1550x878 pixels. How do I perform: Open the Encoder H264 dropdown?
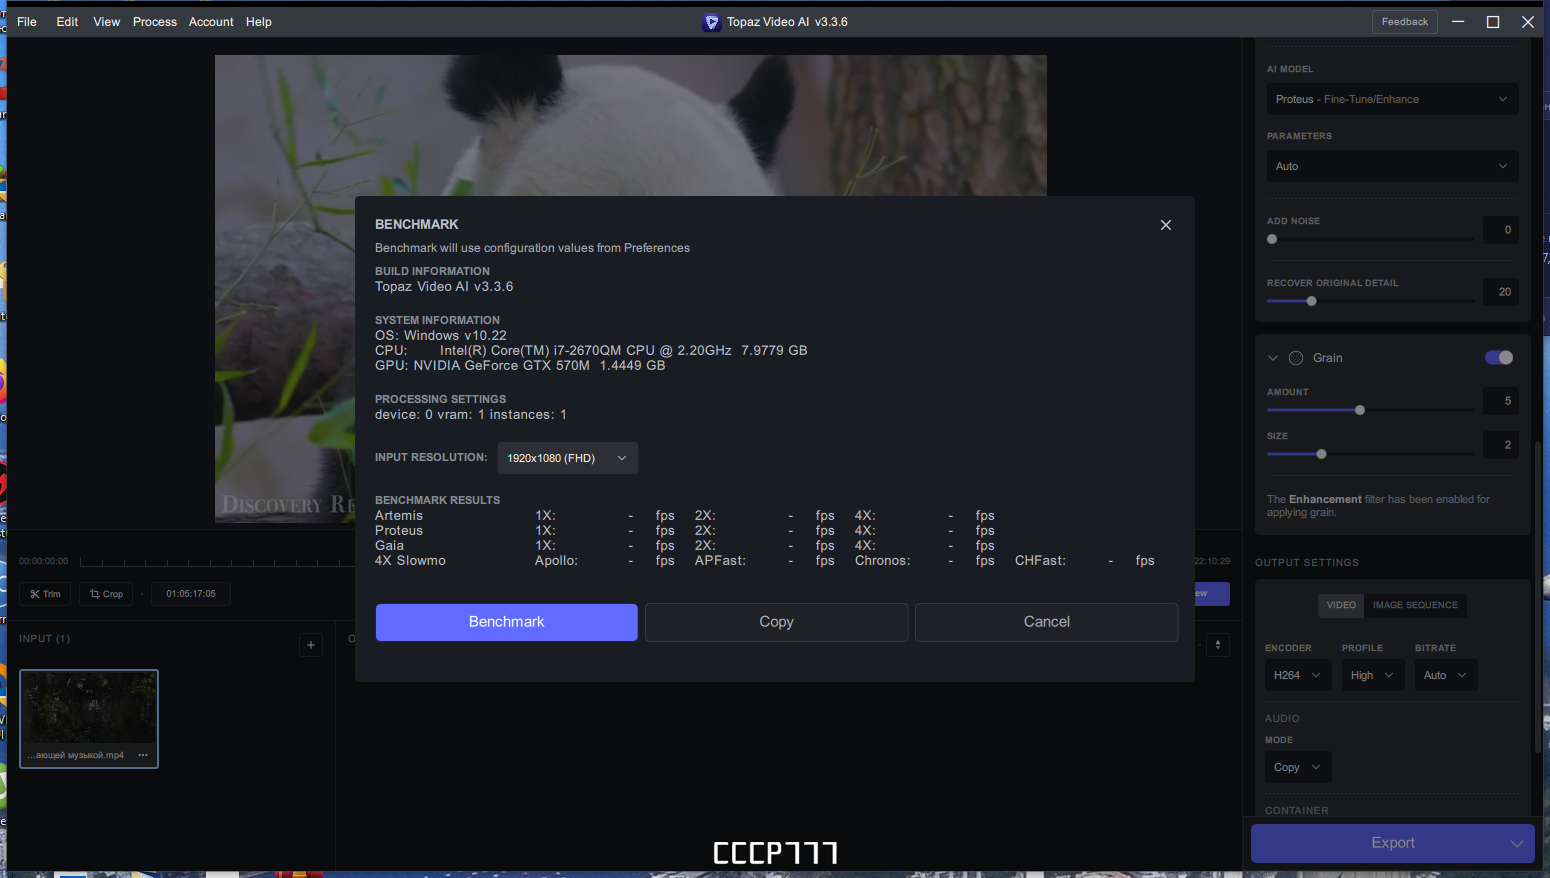click(x=1298, y=675)
